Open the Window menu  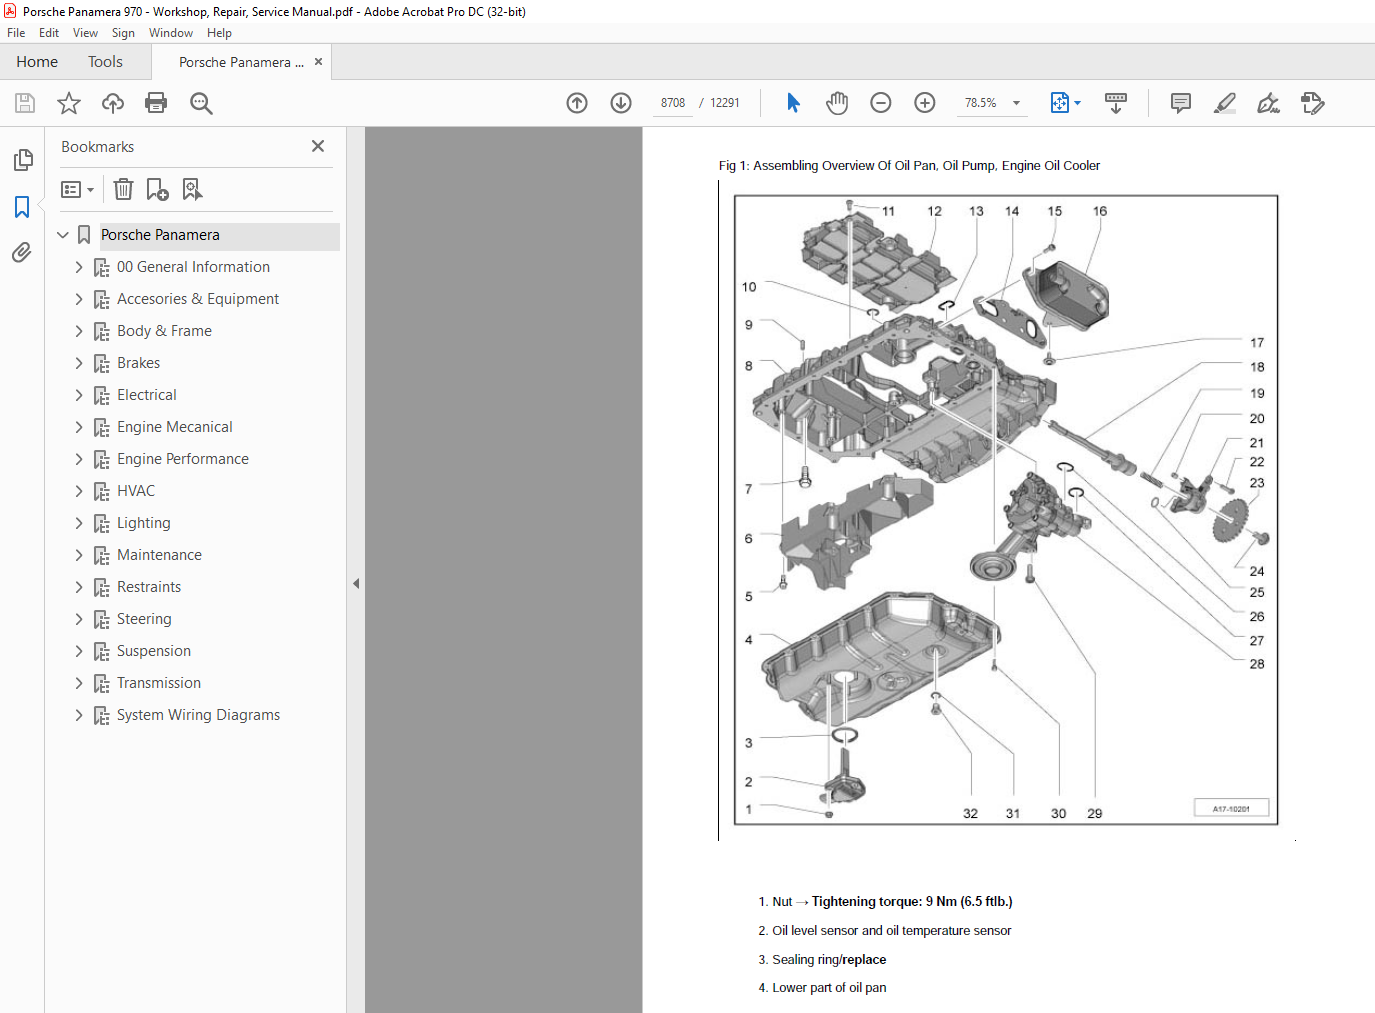(171, 33)
